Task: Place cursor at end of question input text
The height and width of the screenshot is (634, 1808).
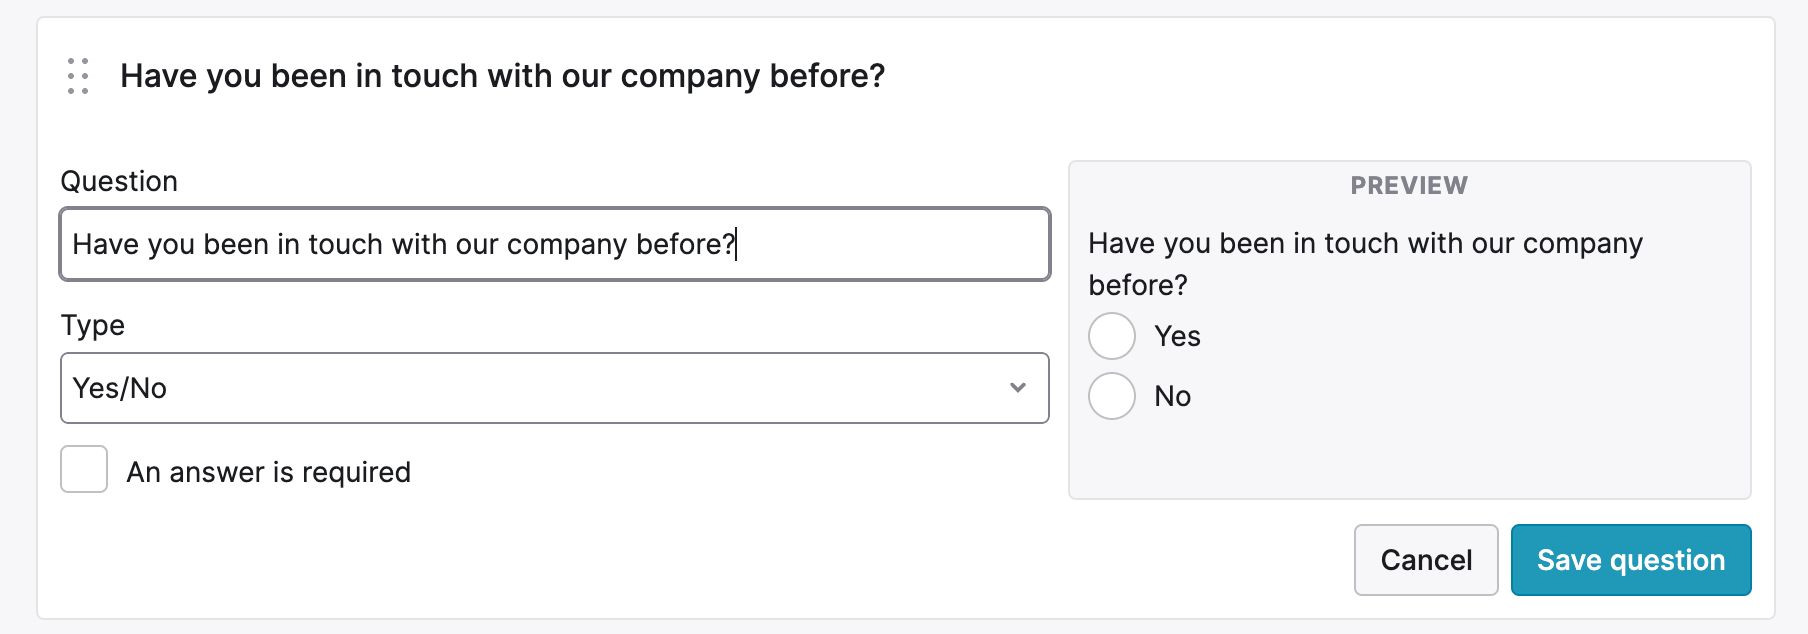Action: (x=737, y=244)
